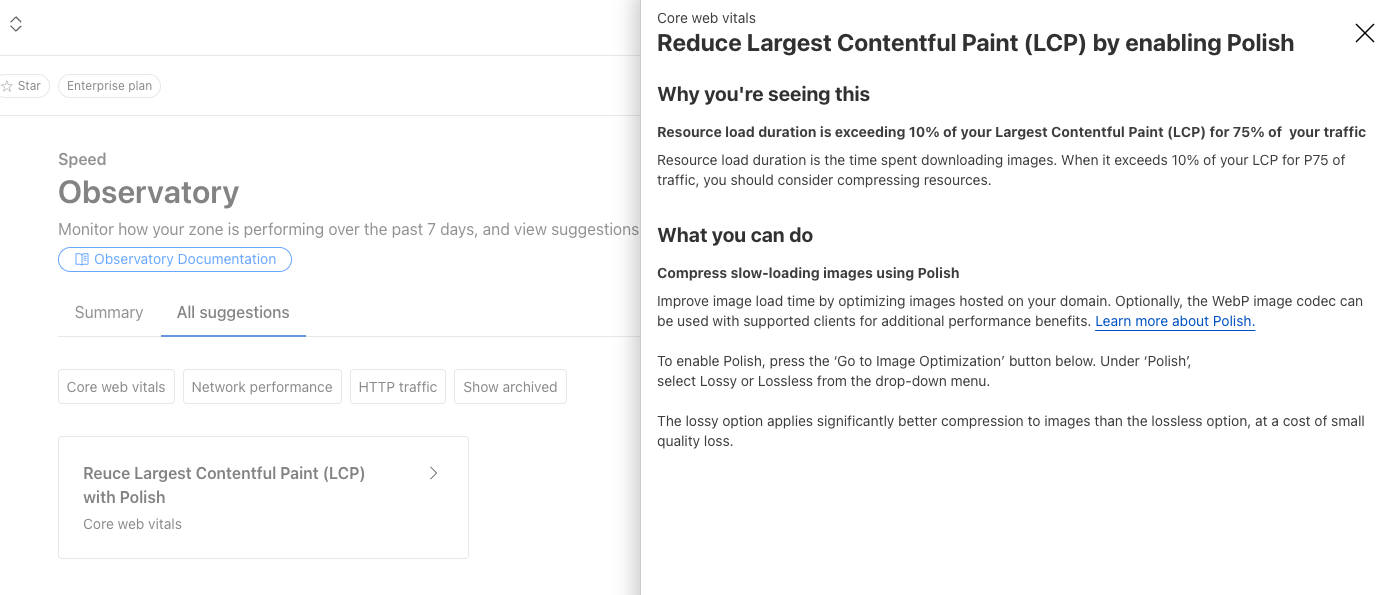Click the book icon in Observatory Documentation
This screenshot has width=1390, height=595.
(82, 260)
